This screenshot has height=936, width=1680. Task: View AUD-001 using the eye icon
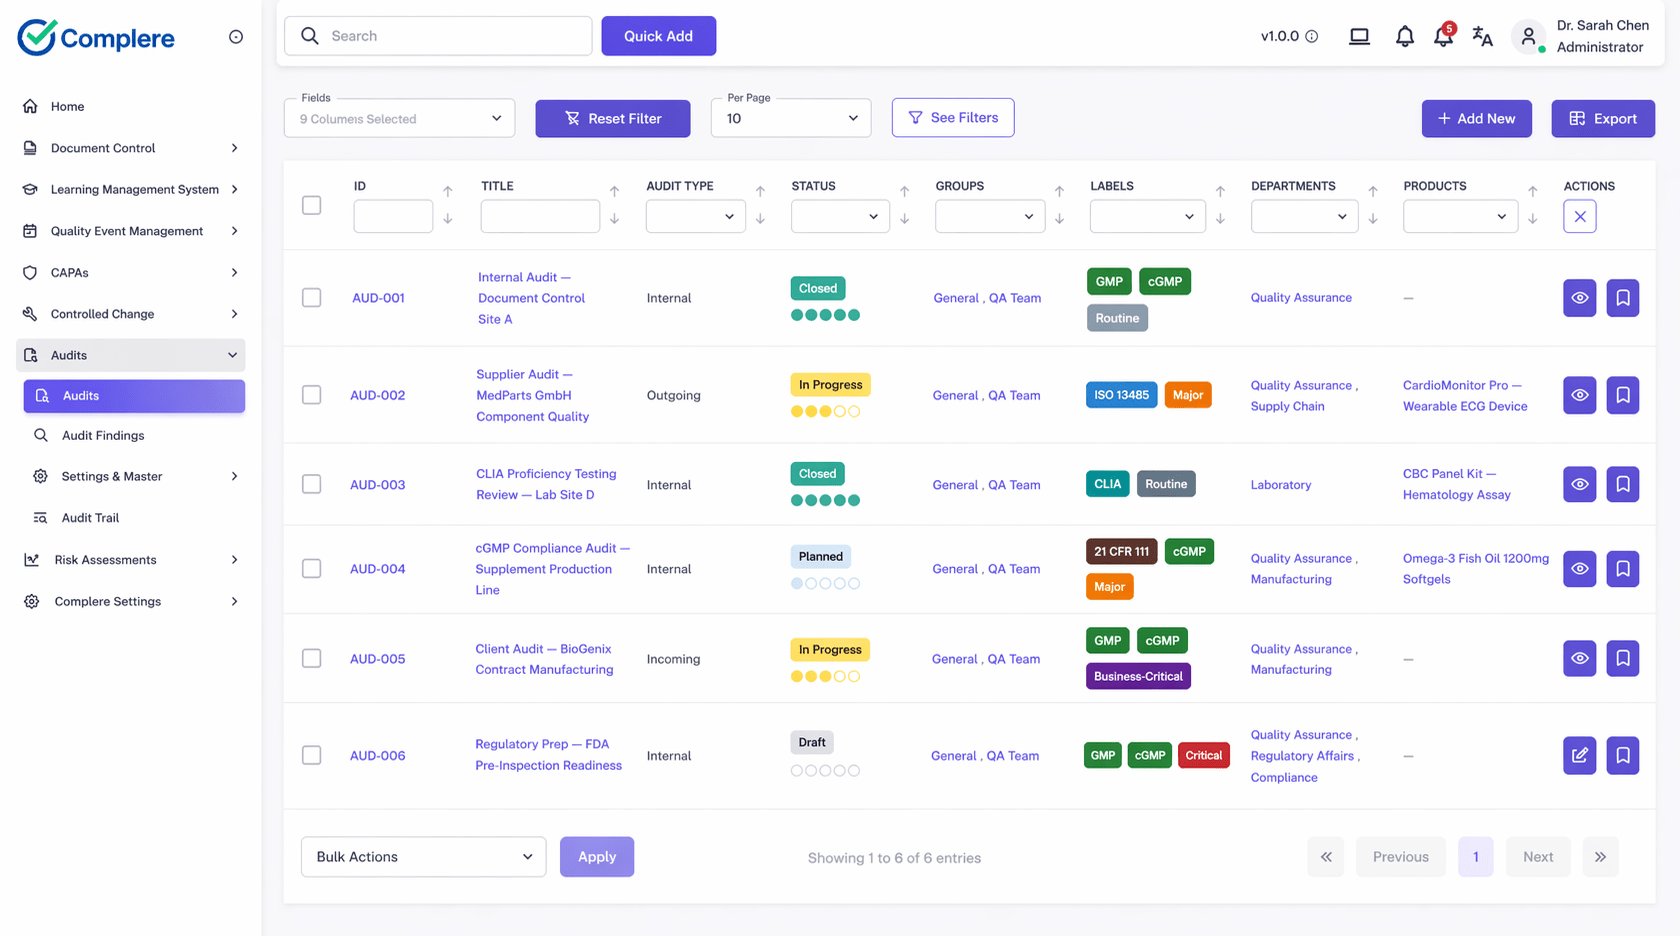(1579, 298)
